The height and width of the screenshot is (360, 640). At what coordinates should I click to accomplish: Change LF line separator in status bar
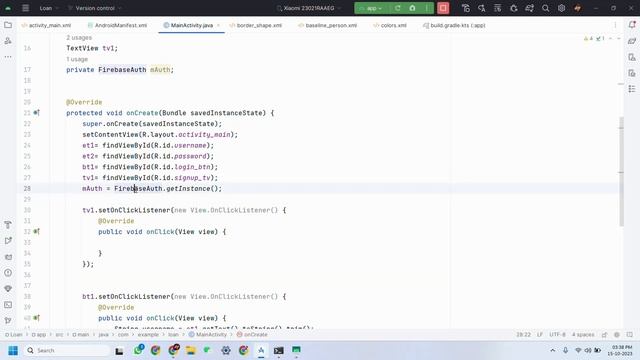(540, 335)
